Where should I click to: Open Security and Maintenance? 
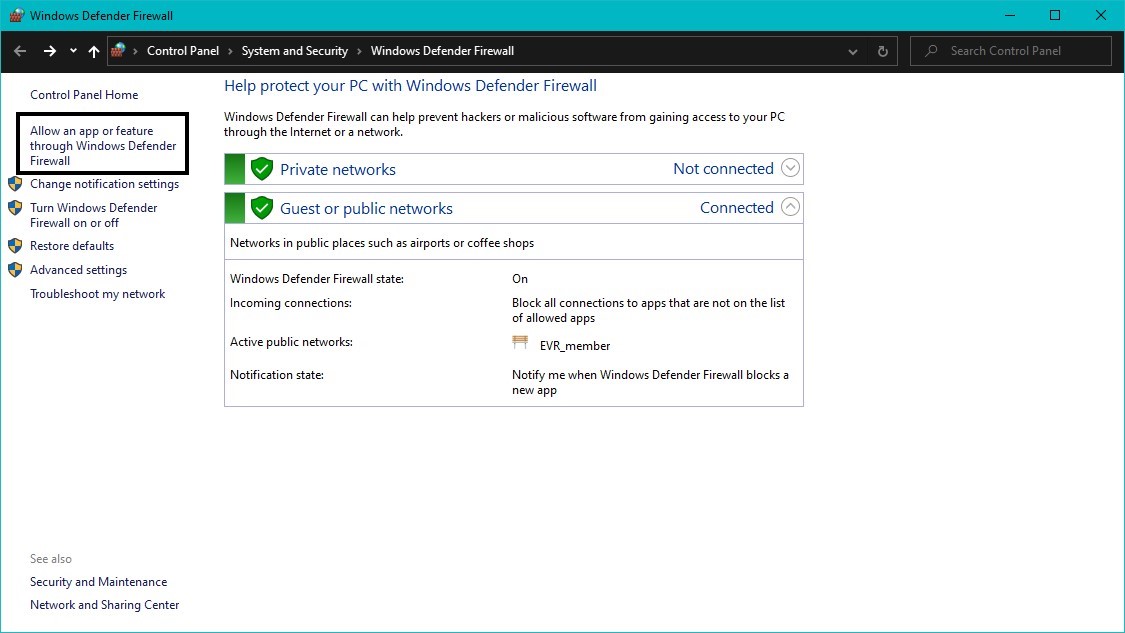(98, 582)
